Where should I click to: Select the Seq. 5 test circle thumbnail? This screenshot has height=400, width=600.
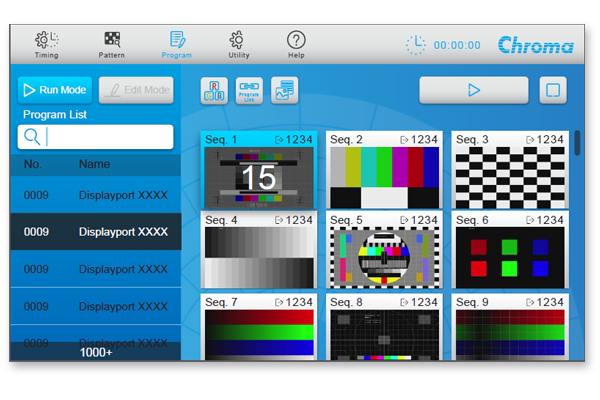pos(384,250)
